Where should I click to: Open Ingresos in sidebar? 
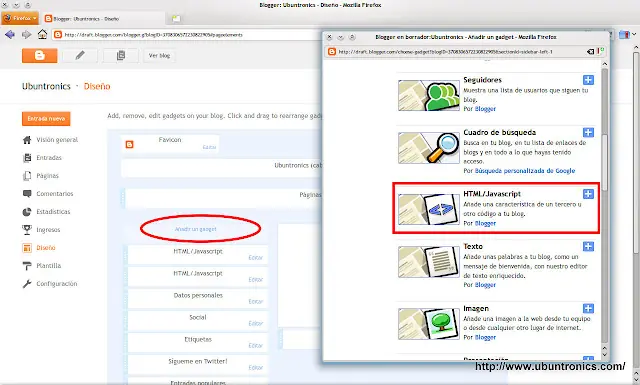pyautogui.click(x=48, y=230)
